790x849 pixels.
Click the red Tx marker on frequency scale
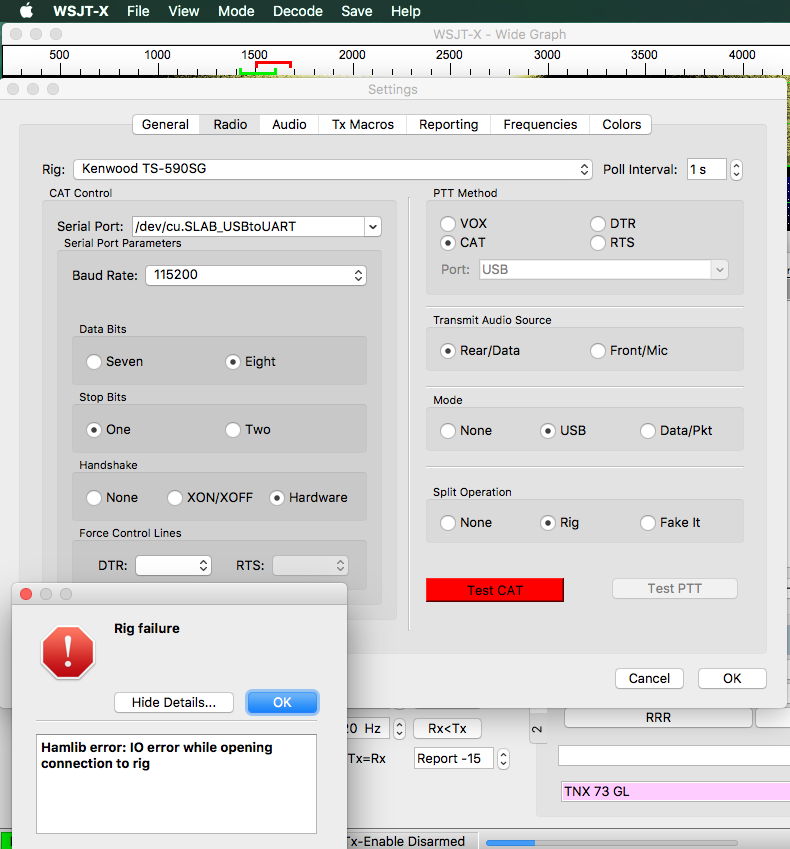(x=273, y=64)
